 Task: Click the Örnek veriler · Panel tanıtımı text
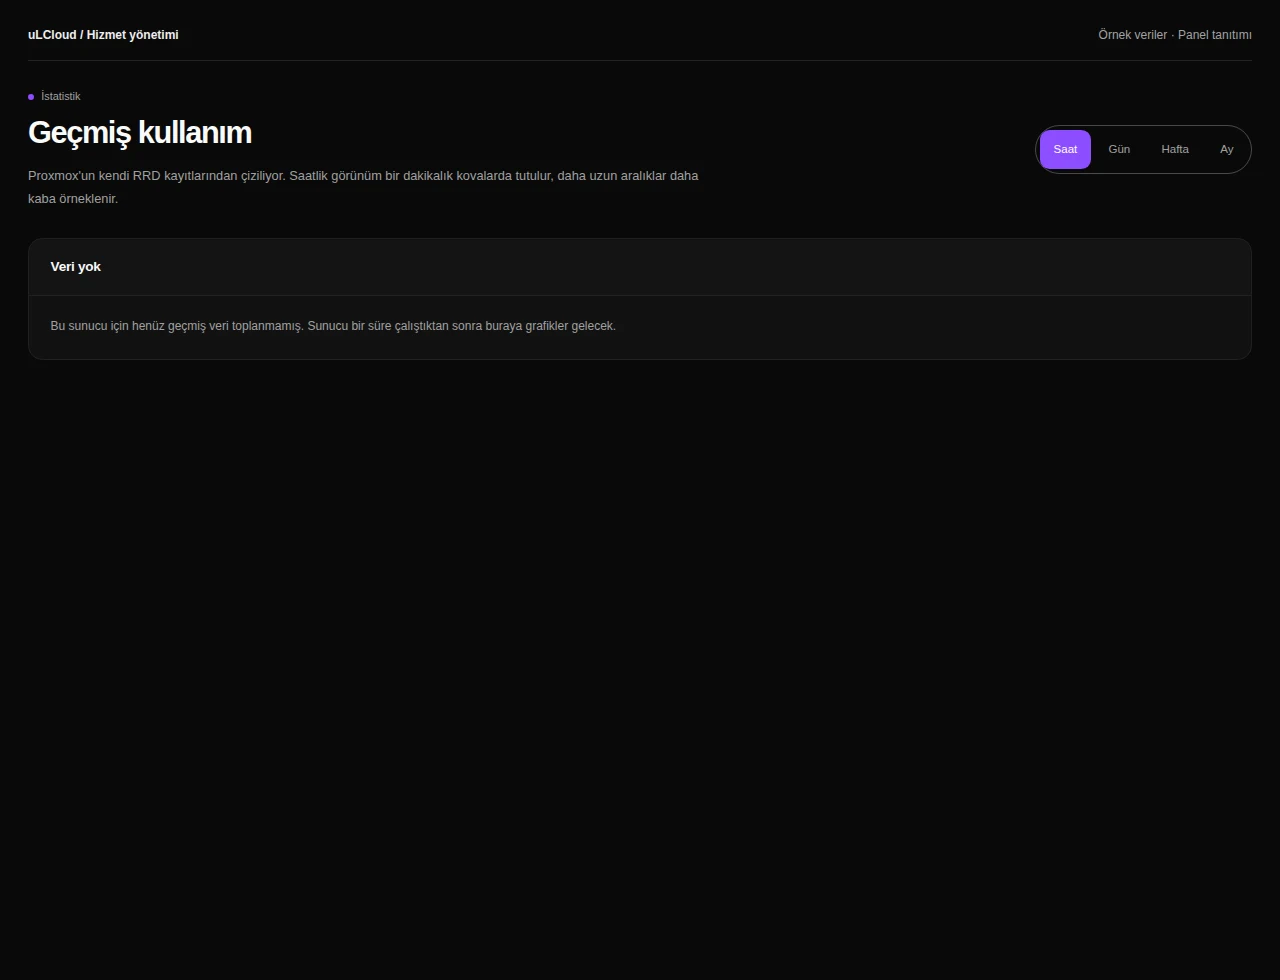click(1175, 35)
